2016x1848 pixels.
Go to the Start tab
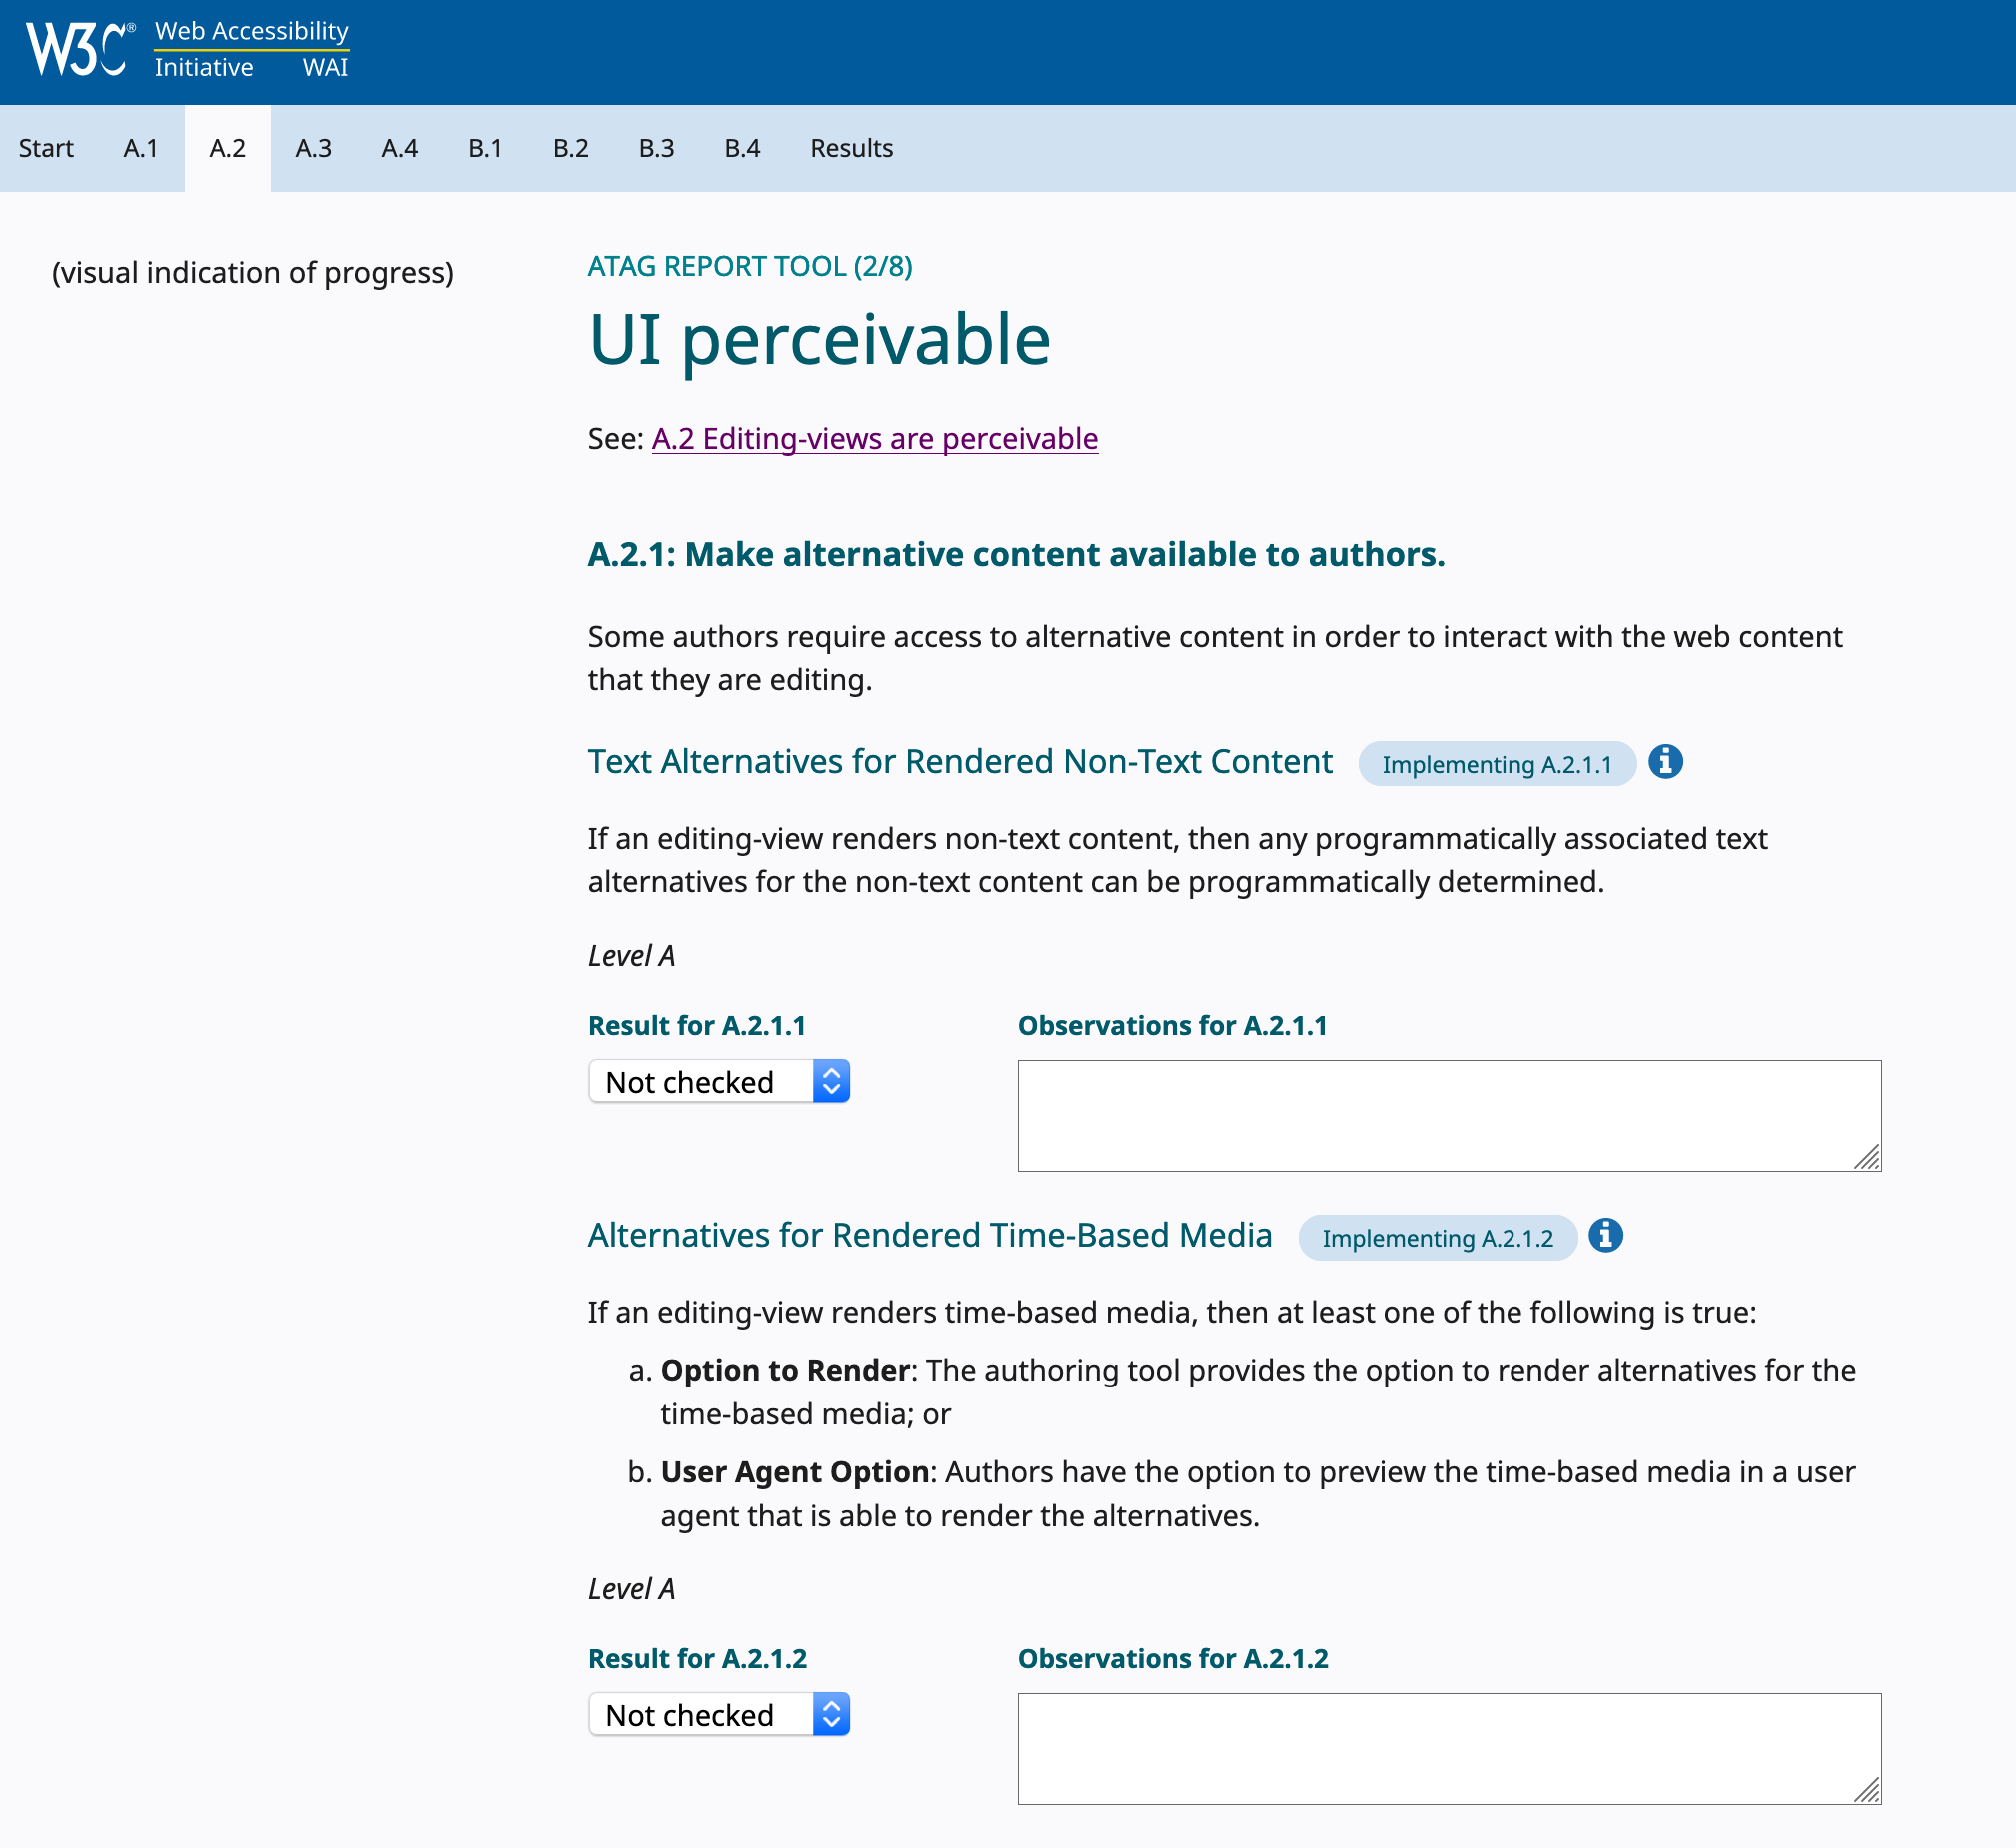46,148
